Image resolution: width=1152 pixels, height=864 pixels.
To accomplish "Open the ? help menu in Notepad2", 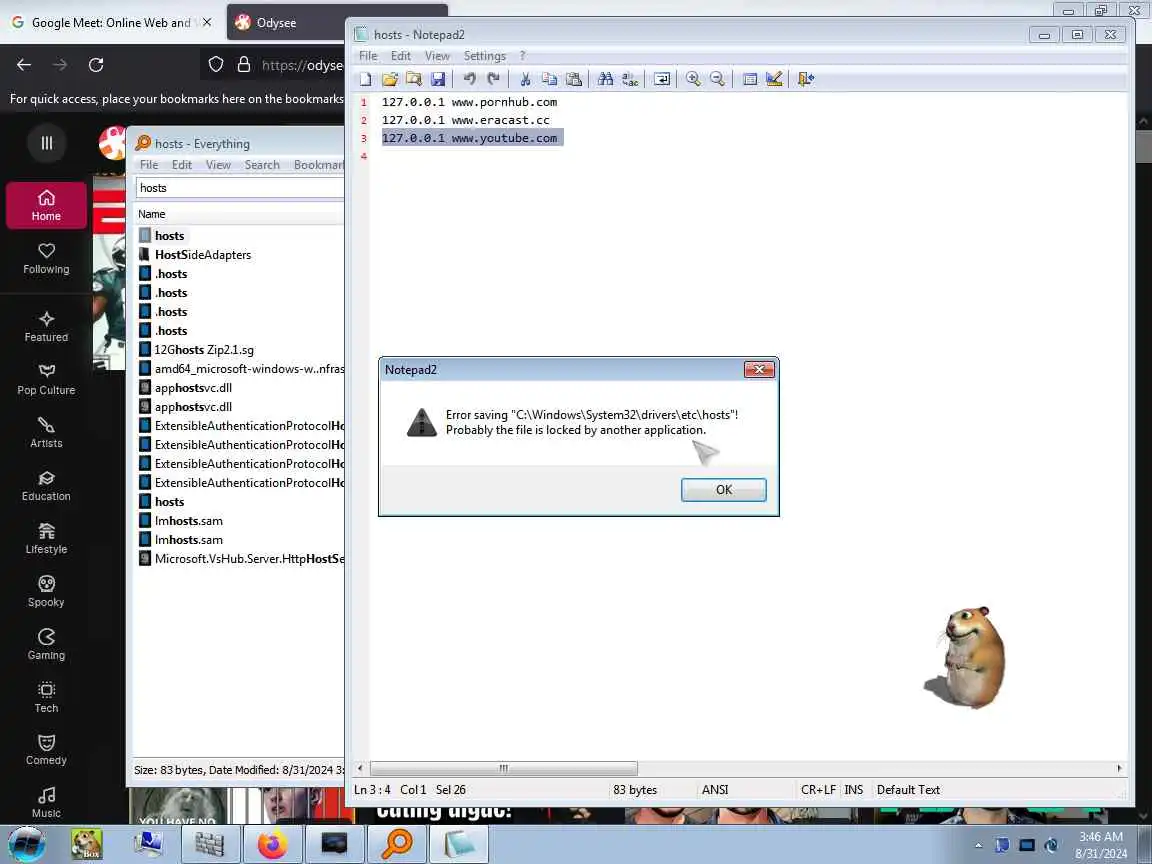I will (522, 56).
